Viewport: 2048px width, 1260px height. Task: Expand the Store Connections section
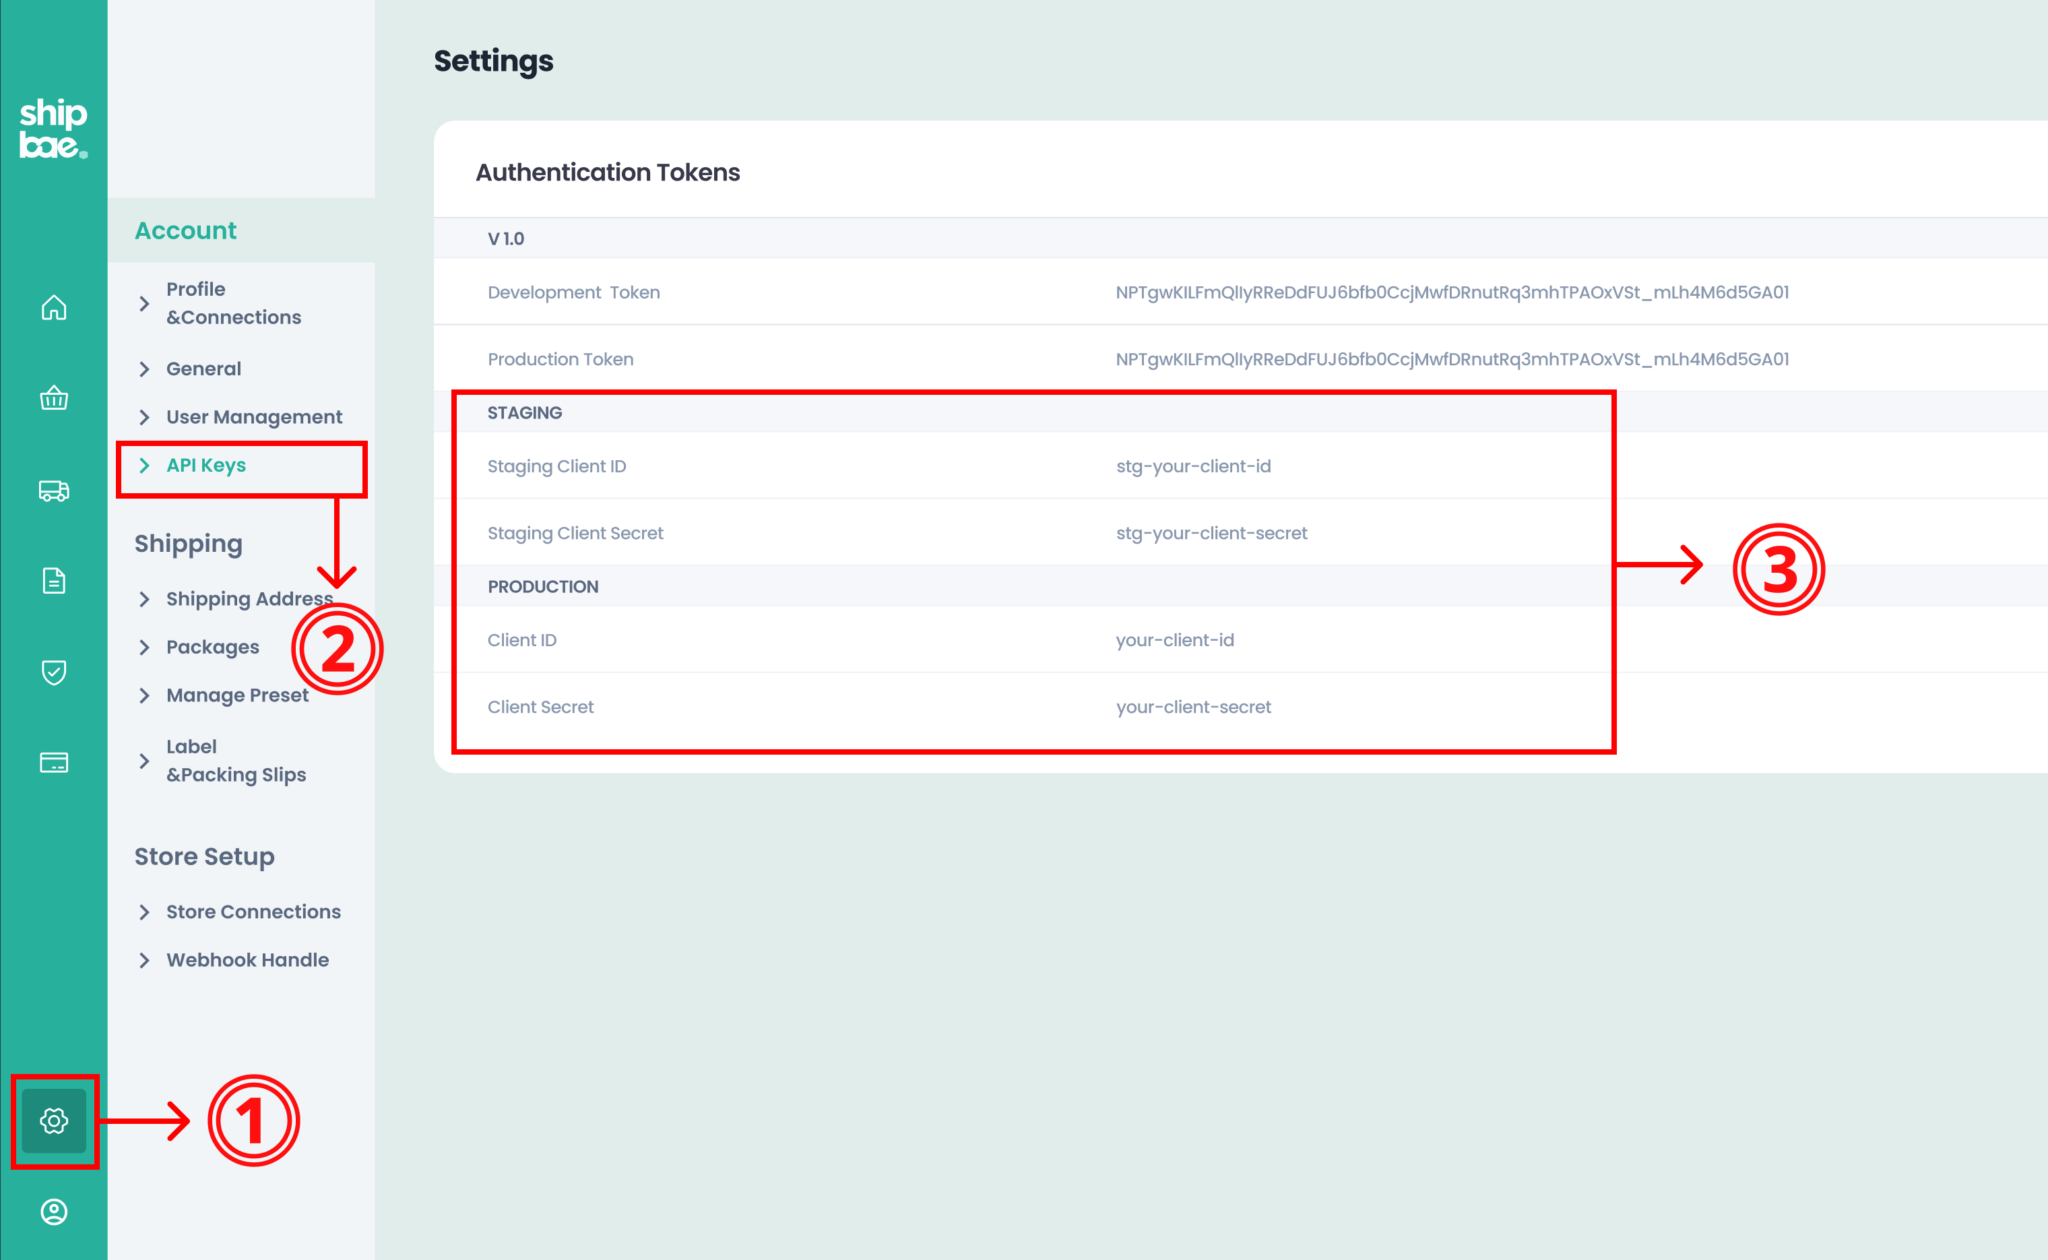tap(253, 911)
